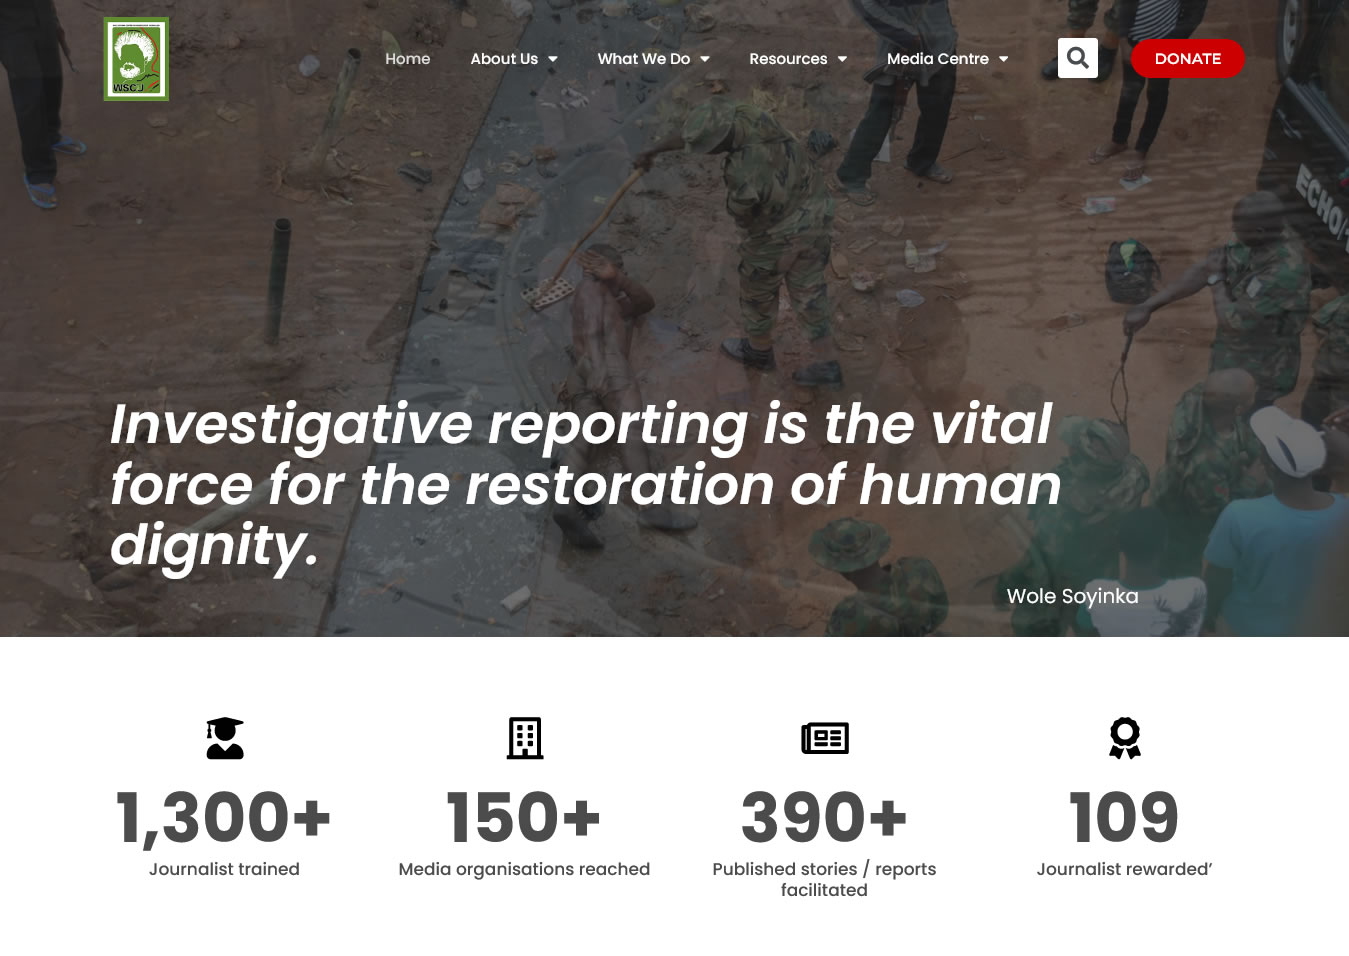This screenshot has width=1349, height=956.
Task: Expand the What We Do dropdown arrow
Action: coord(705,59)
